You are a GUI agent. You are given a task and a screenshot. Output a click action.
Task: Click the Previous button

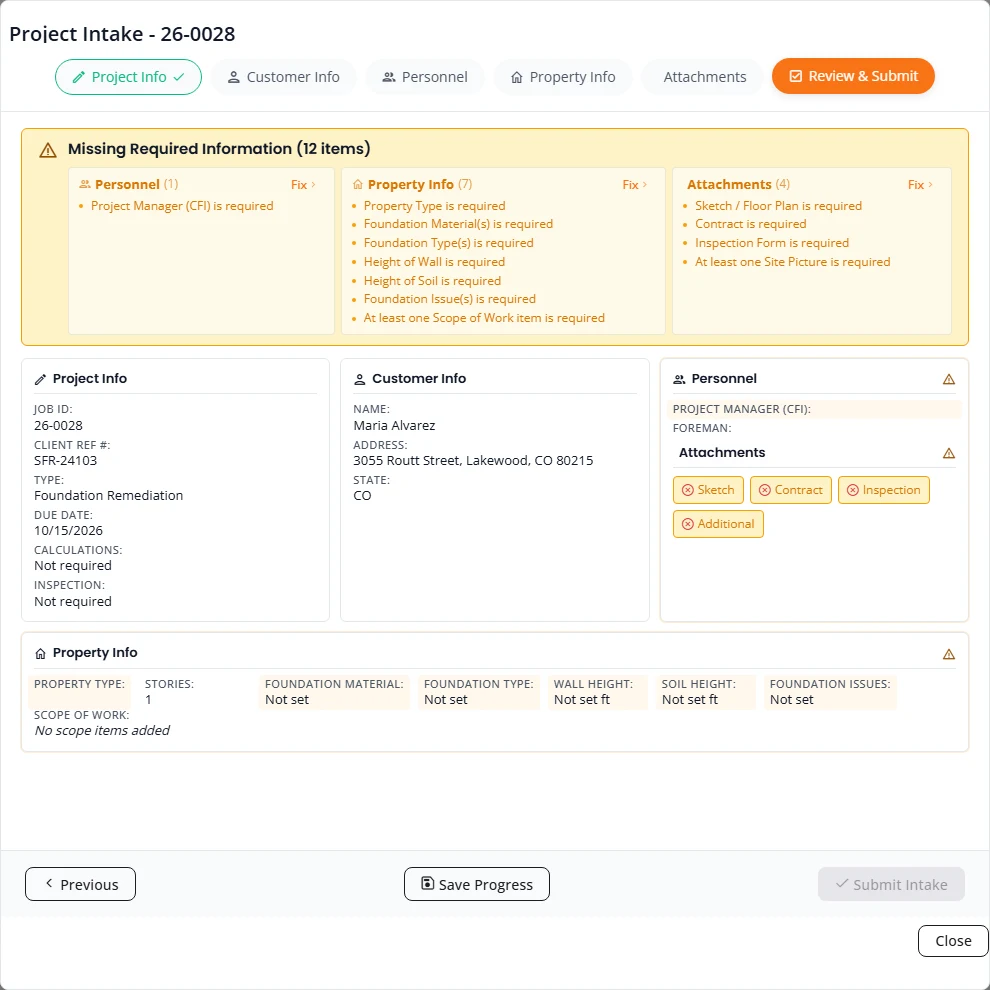click(x=80, y=884)
